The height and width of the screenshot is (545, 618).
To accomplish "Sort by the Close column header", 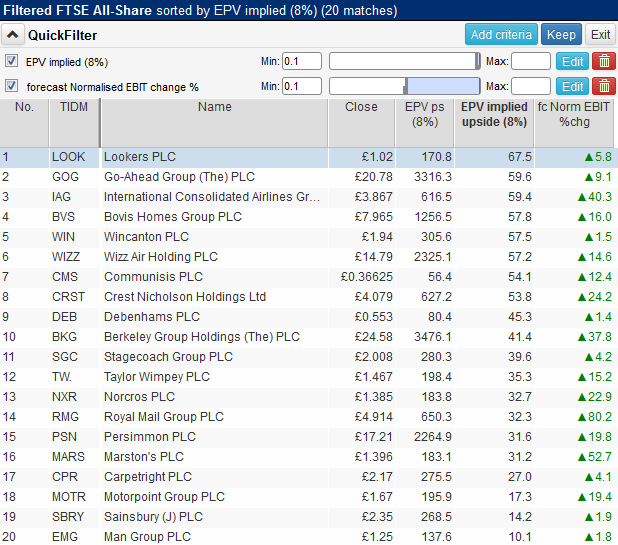I will pyautogui.click(x=361, y=123).
